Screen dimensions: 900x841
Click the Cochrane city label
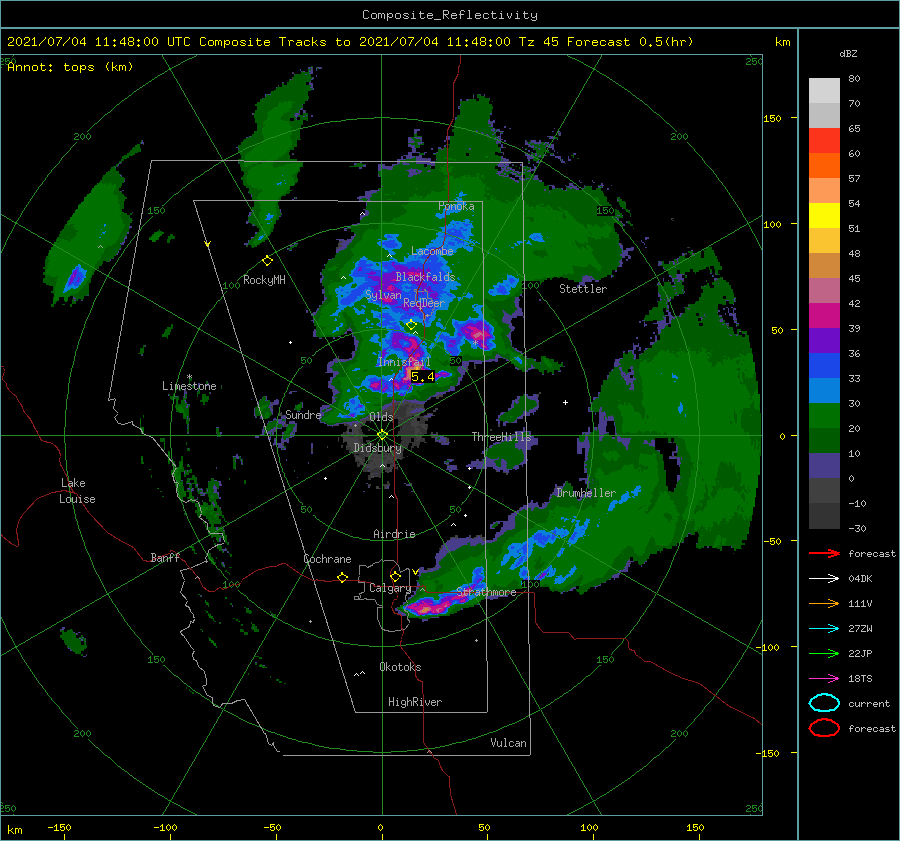327,559
